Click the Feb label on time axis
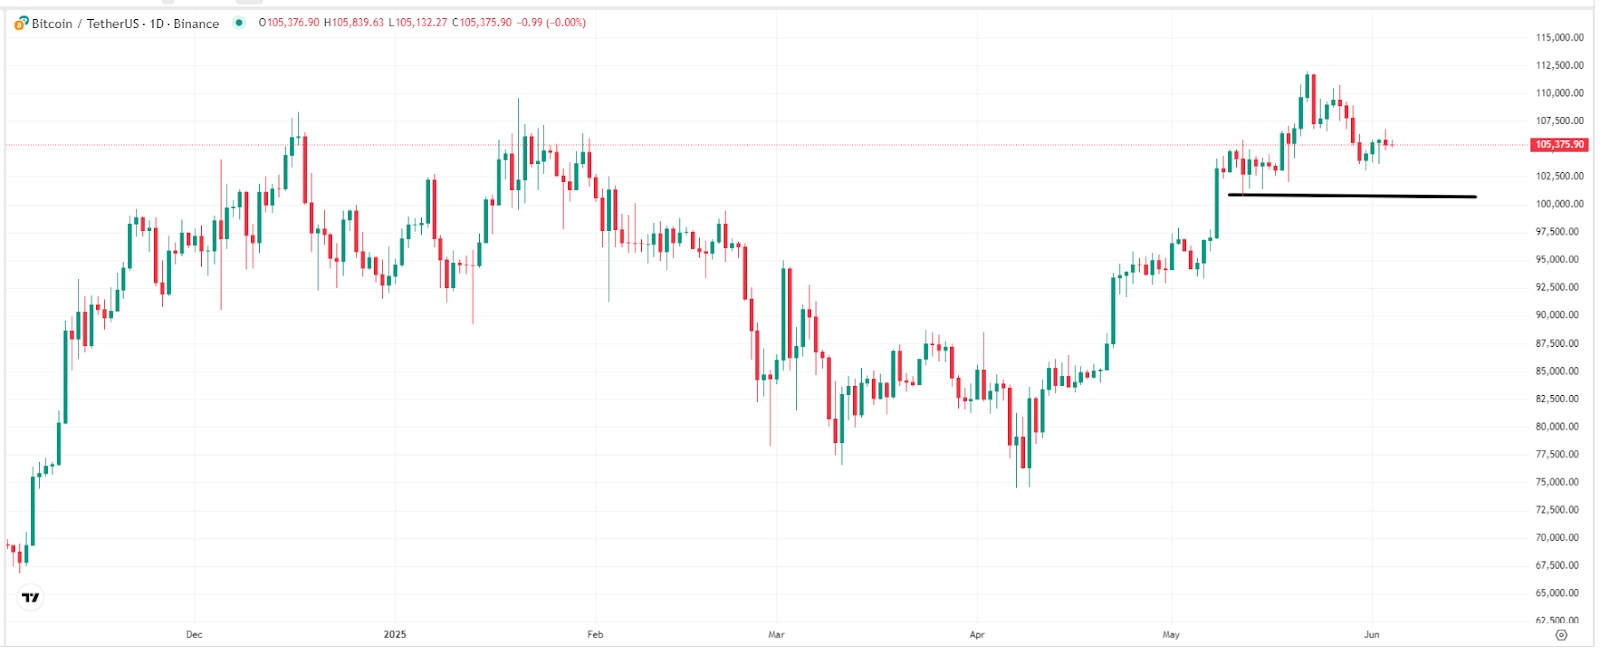Image resolution: width=1600 pixels, height=655 pixels. click(x=595, y=635)
